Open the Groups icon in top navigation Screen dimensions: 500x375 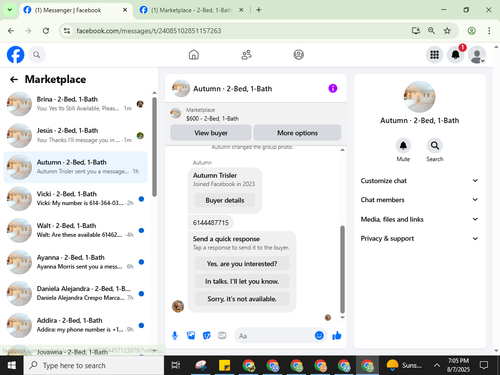click(x=298, y=55)
